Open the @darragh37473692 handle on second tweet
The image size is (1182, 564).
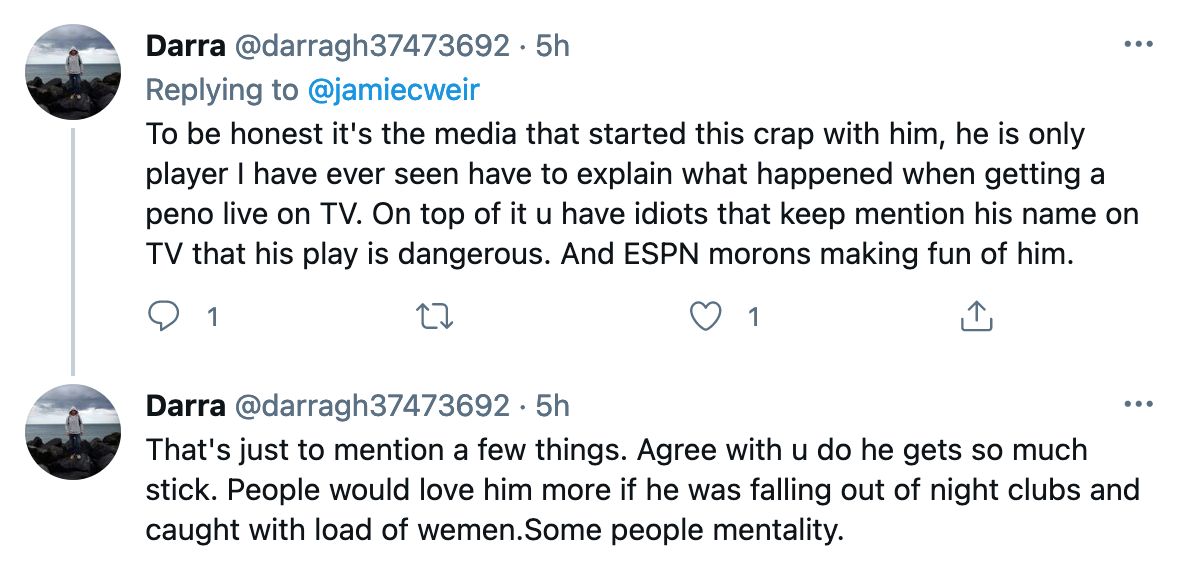tap(371, 406)
